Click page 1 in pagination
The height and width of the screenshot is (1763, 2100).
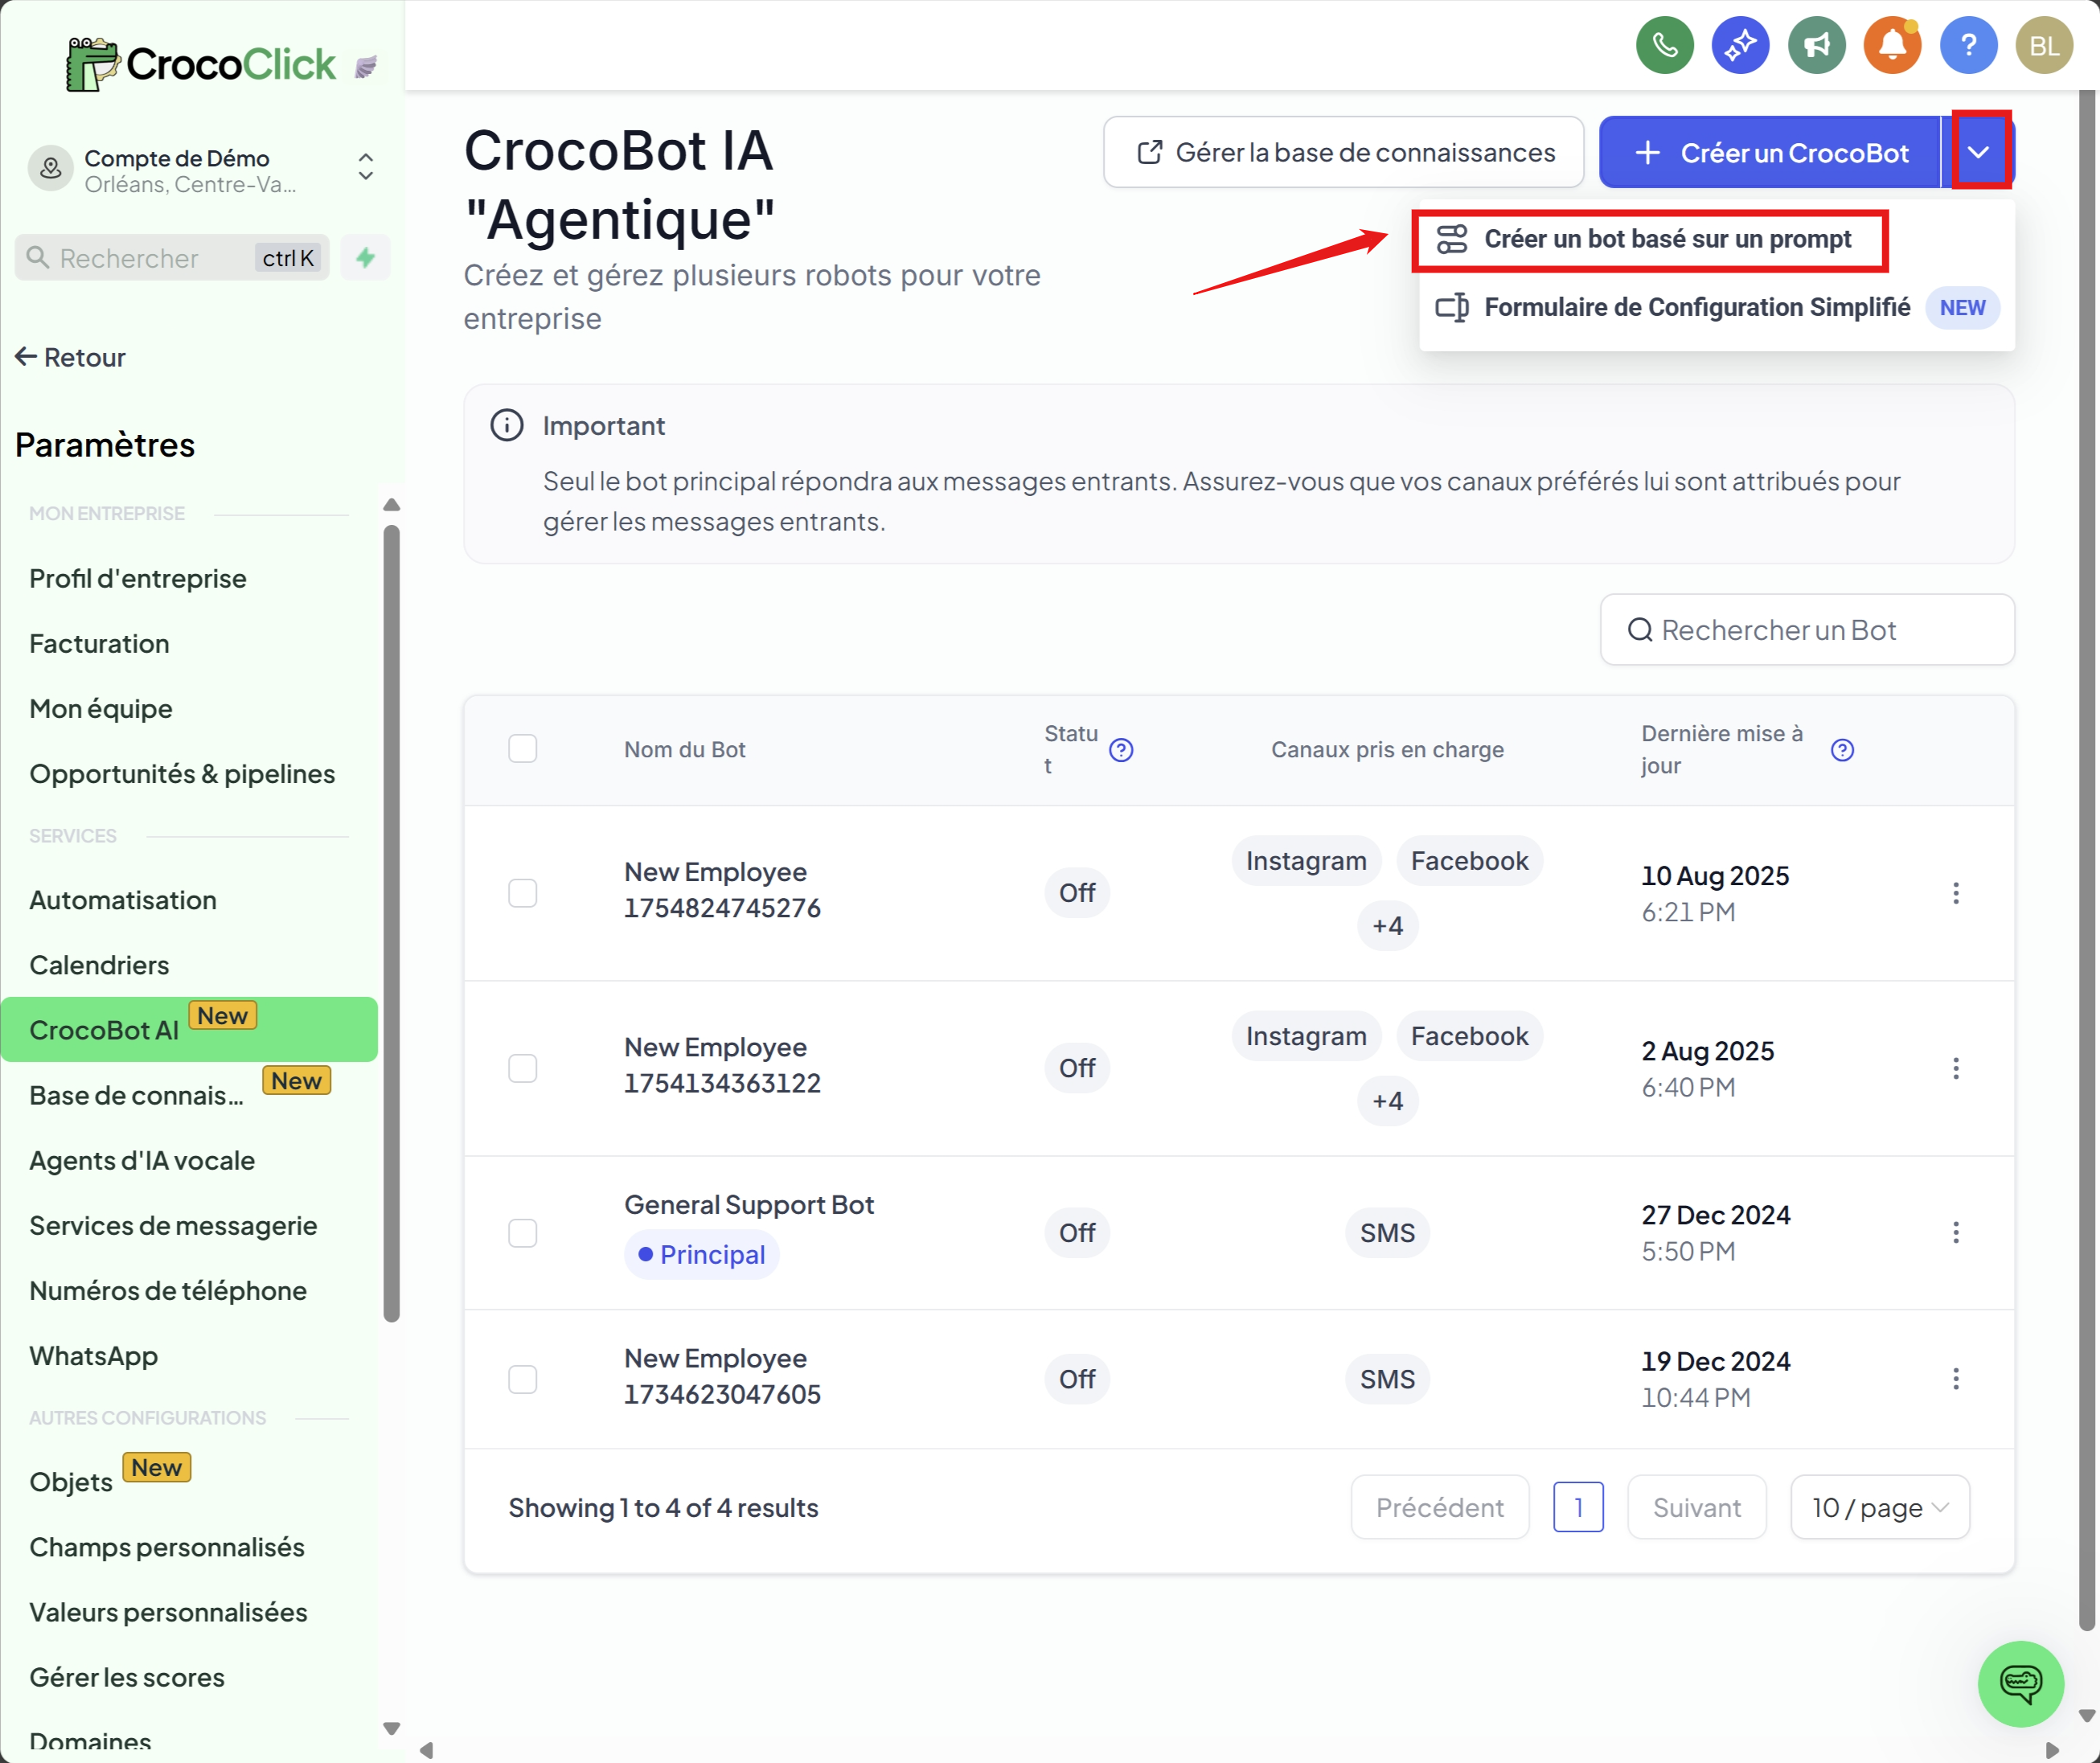[x=1578, y=1507]
